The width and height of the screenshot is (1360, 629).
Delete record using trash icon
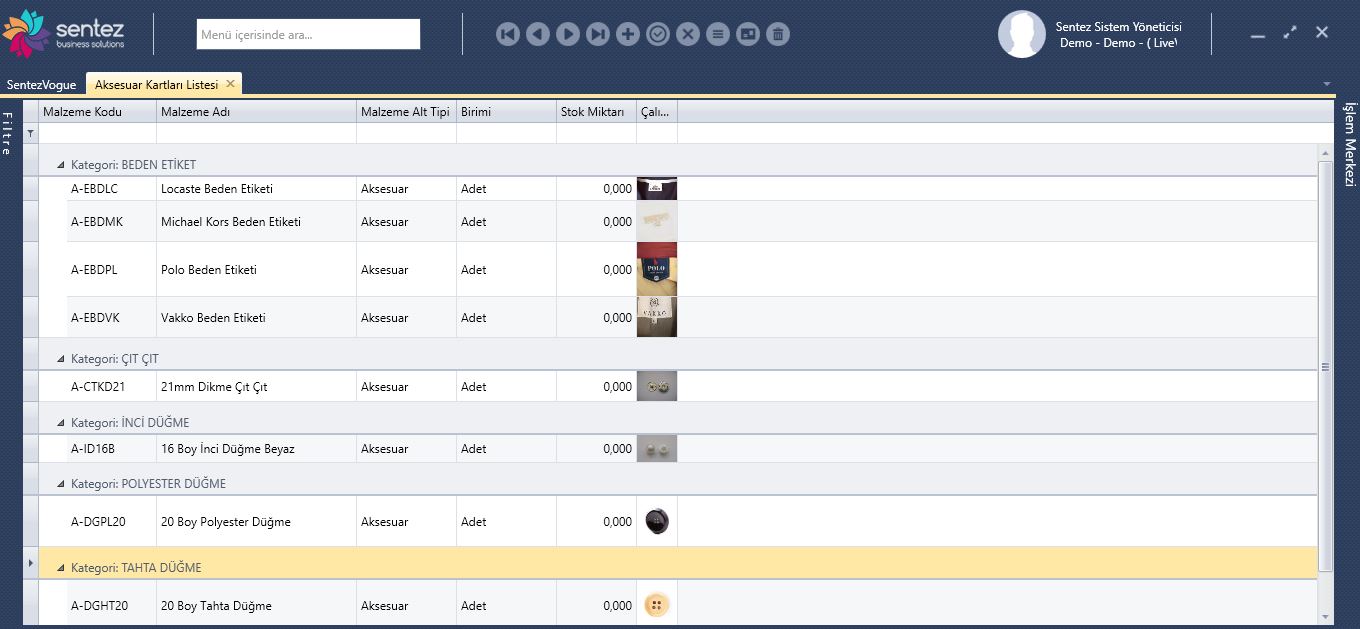click(777, 35)
